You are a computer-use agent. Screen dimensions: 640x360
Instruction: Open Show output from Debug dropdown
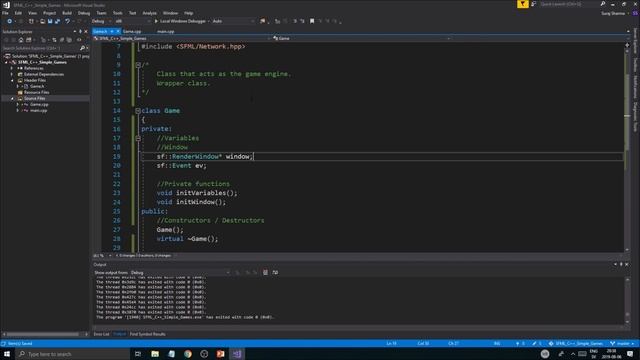(180, 273)
